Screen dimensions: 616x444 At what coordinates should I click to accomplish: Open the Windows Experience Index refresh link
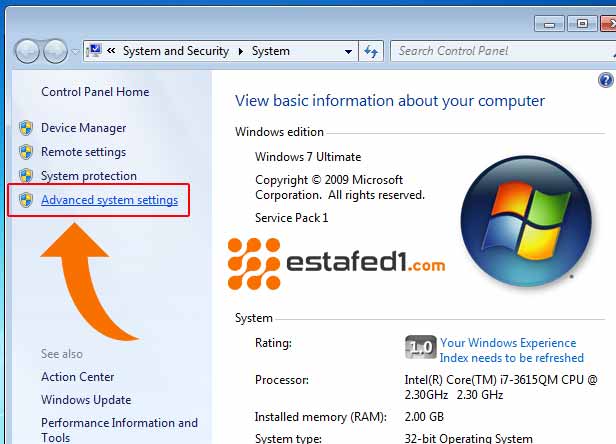pyautogui.click(x=511, y=350)
